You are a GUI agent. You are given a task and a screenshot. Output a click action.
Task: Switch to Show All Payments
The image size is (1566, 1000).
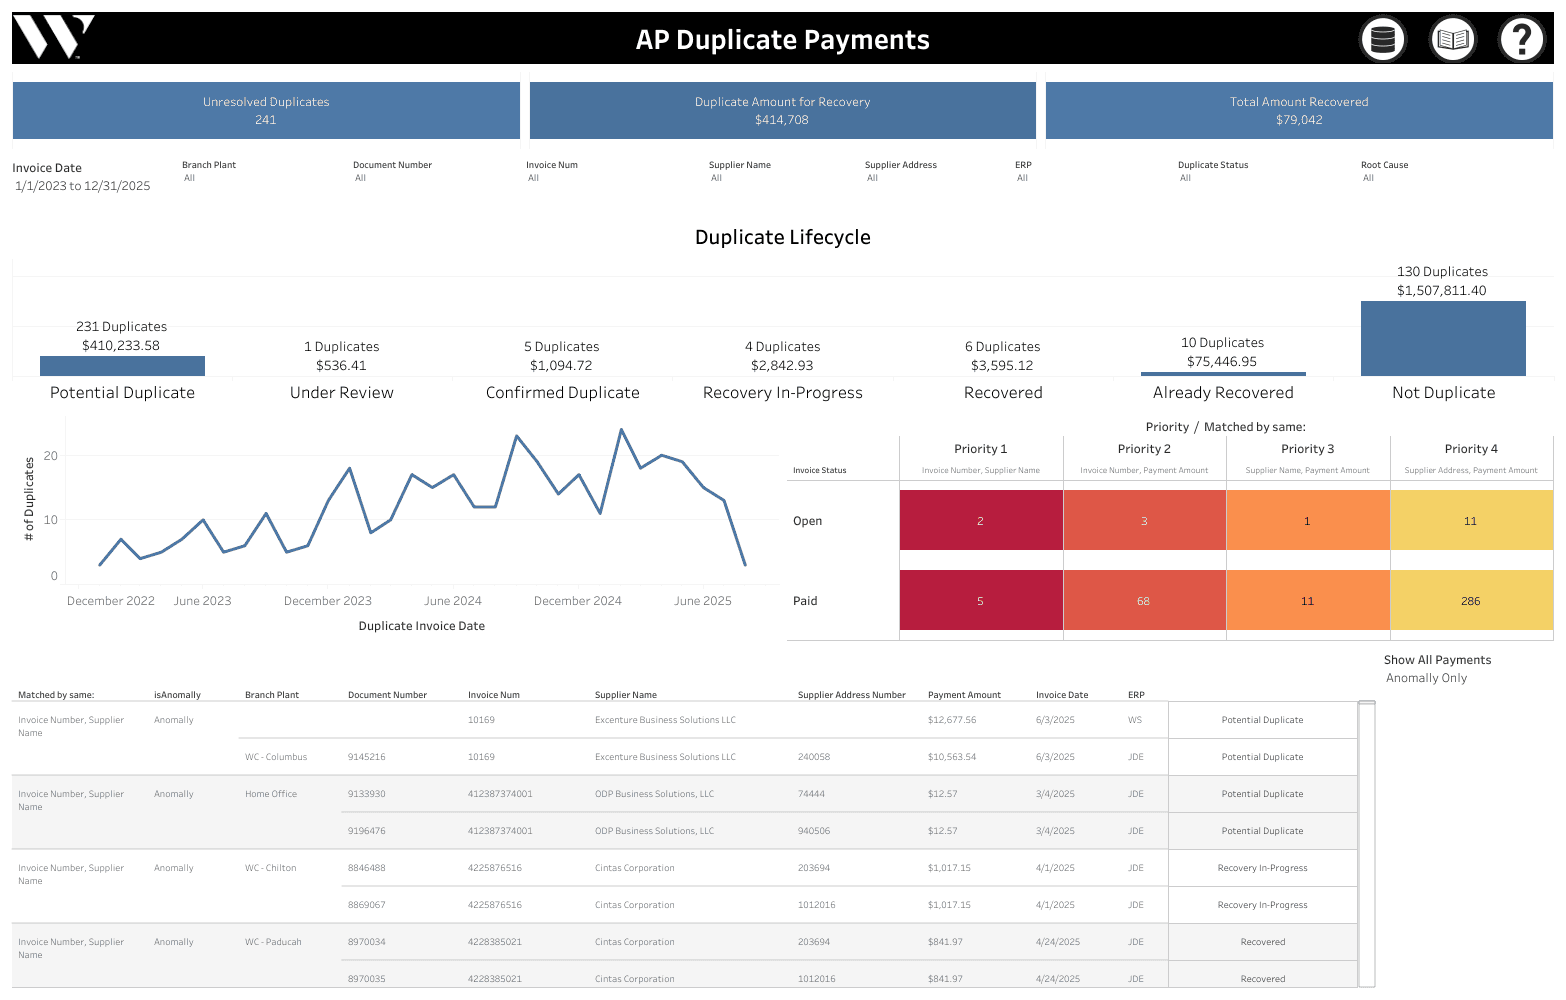1437,660
